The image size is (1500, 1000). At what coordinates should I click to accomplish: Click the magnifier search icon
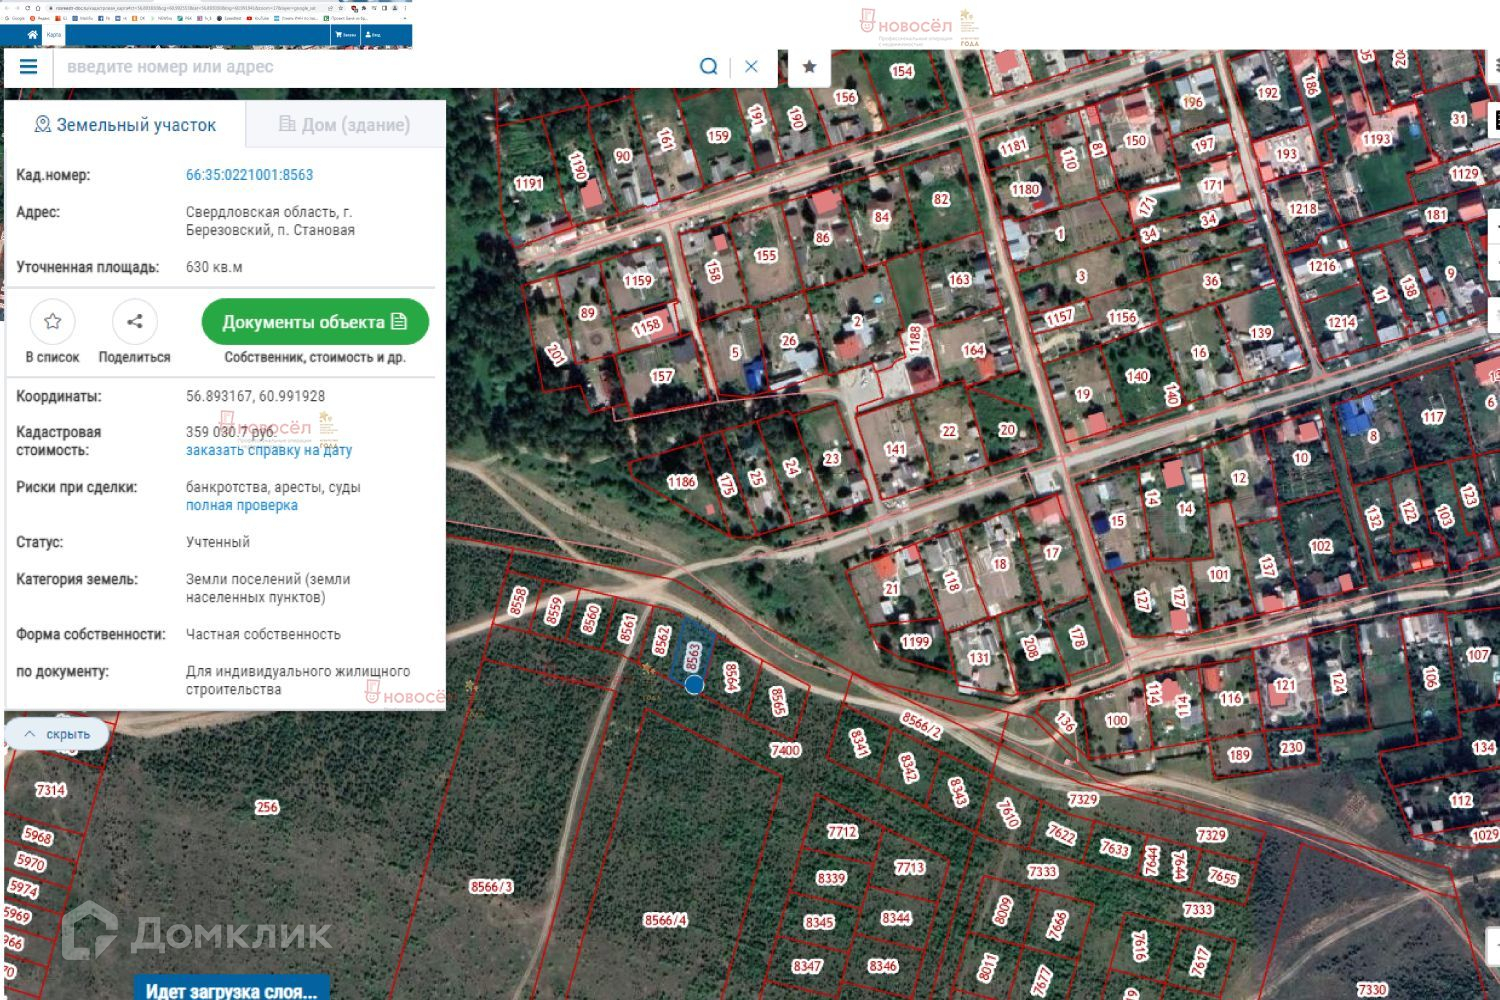tap(708, 67)
